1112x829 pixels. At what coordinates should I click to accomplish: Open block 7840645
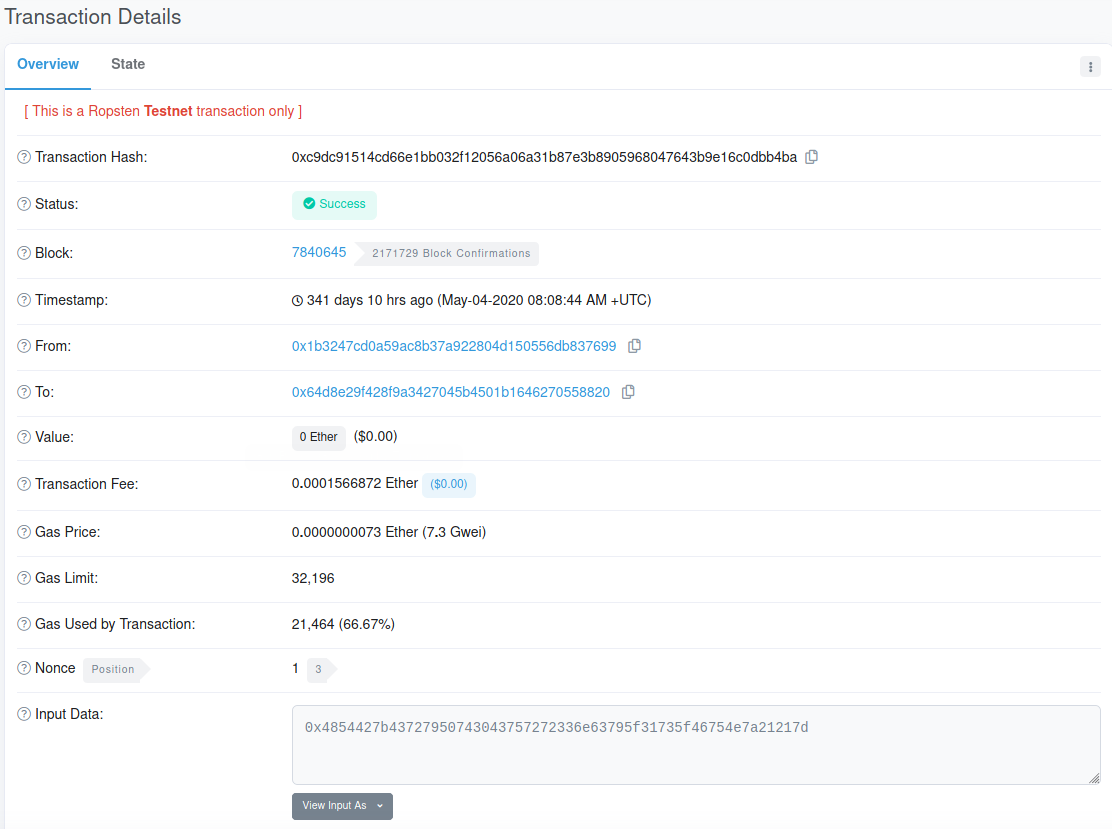(x=319, y=252)
